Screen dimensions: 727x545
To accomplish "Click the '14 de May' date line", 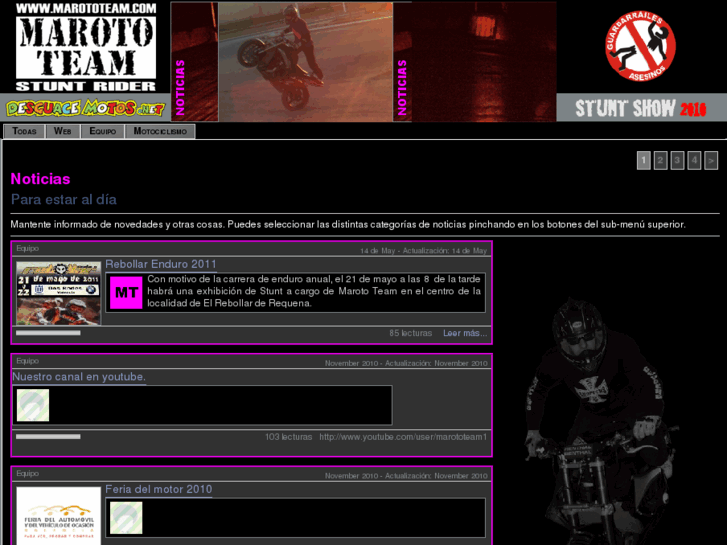I will [x=423, y=251].
